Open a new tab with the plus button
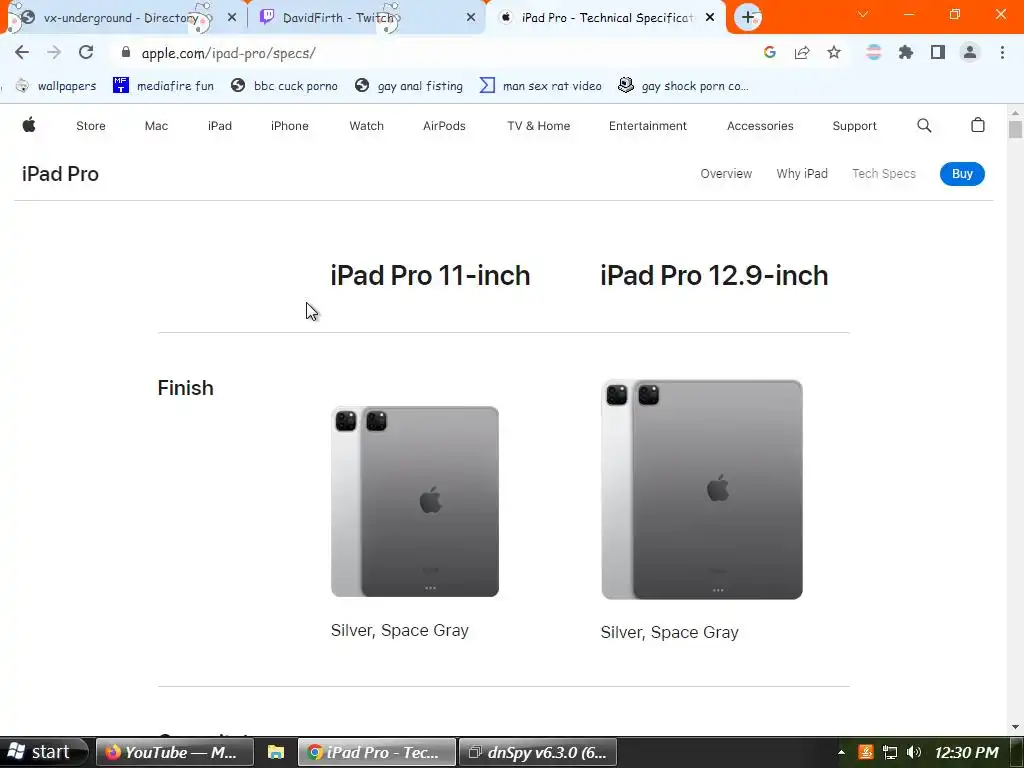This screenshot has height=768, width=1024. pyautogui.click(x=748, y=18)
